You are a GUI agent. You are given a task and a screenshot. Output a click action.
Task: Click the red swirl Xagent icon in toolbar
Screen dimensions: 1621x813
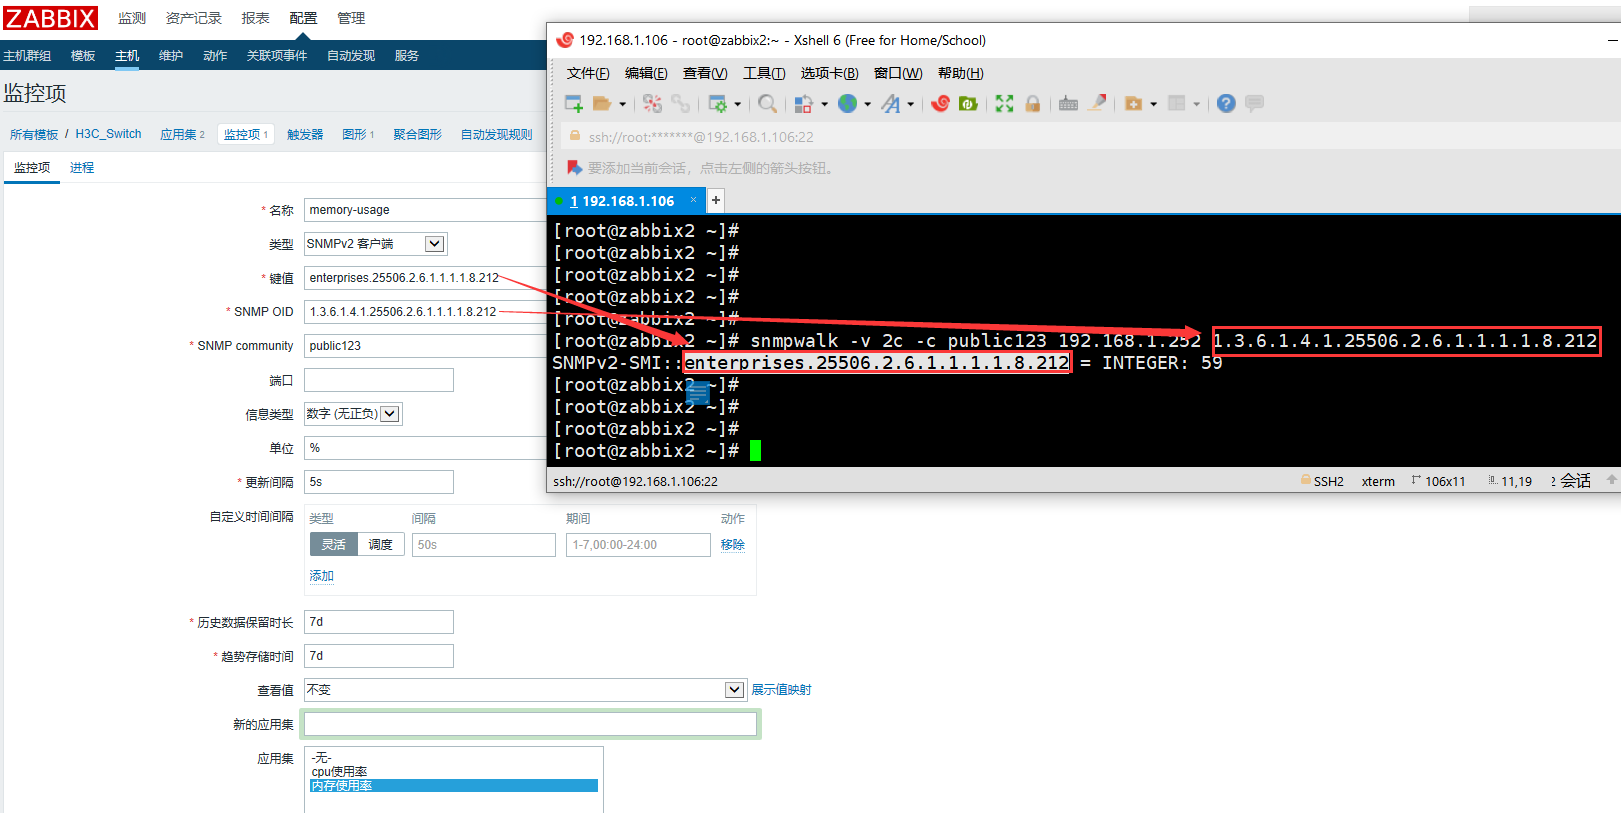point(940,103)
